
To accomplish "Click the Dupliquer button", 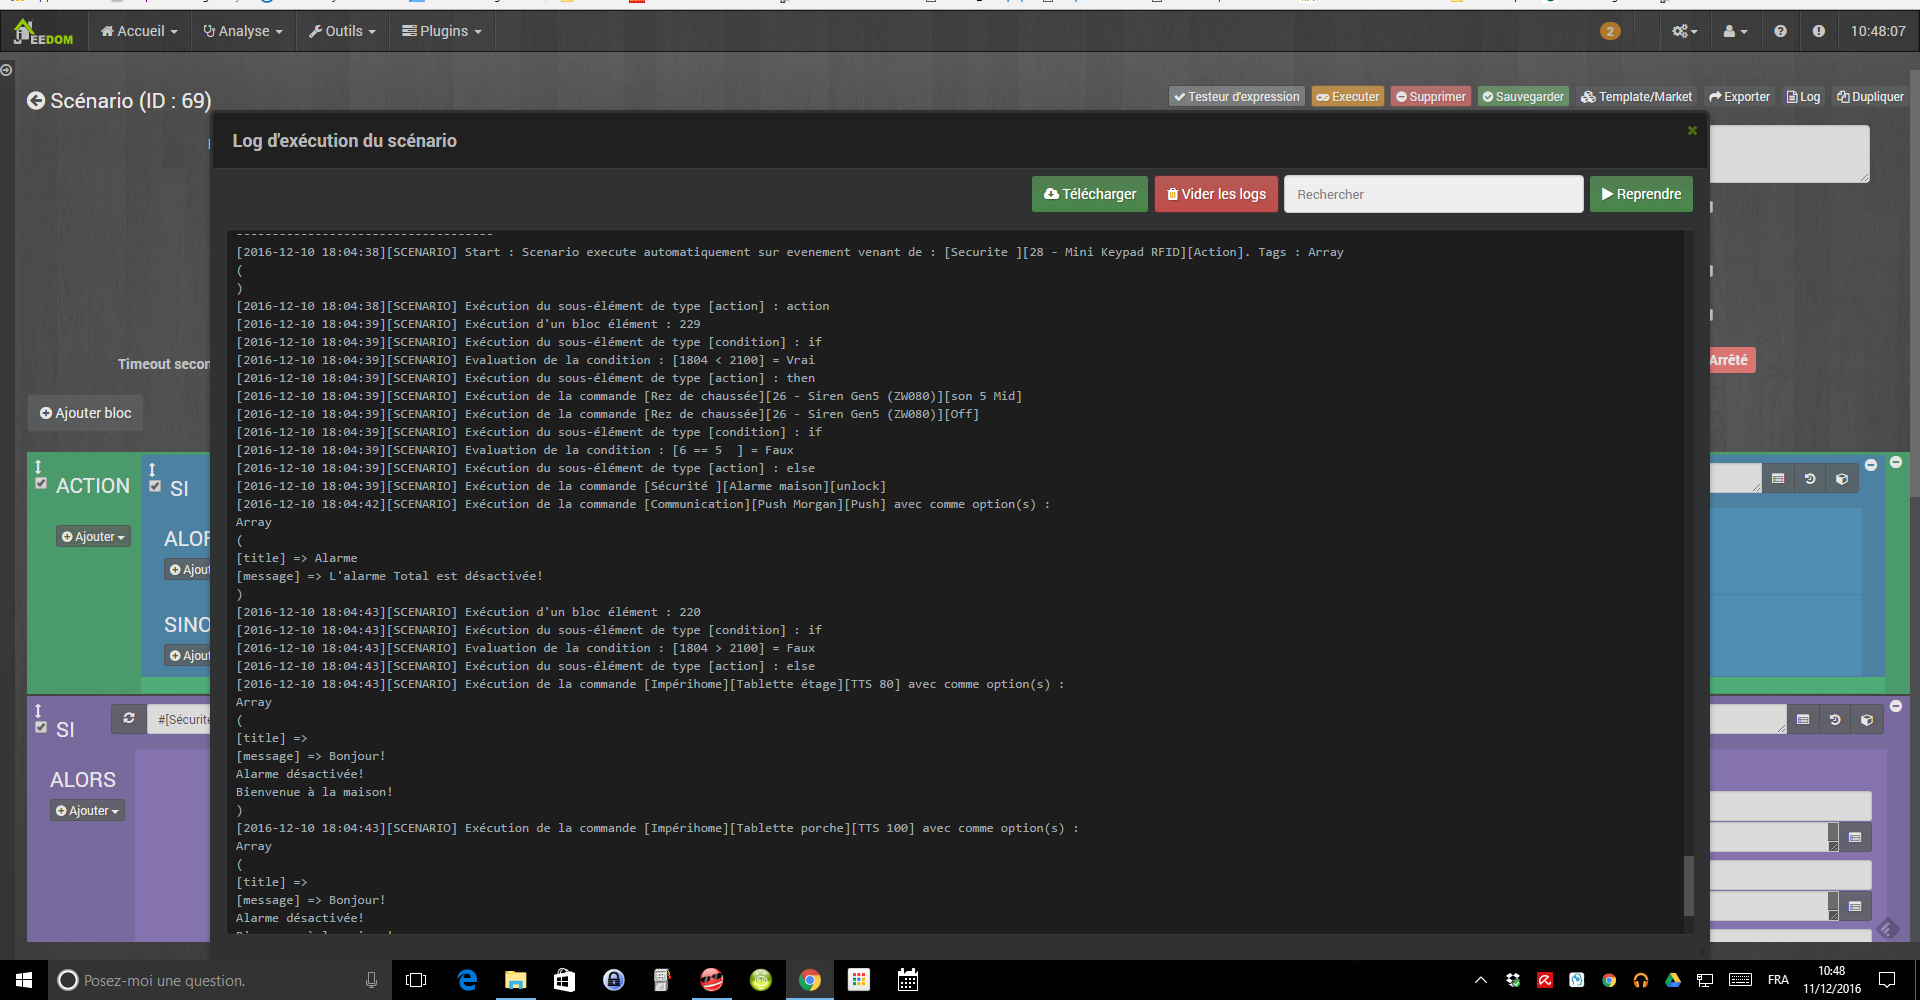I will coord(1870,97).
